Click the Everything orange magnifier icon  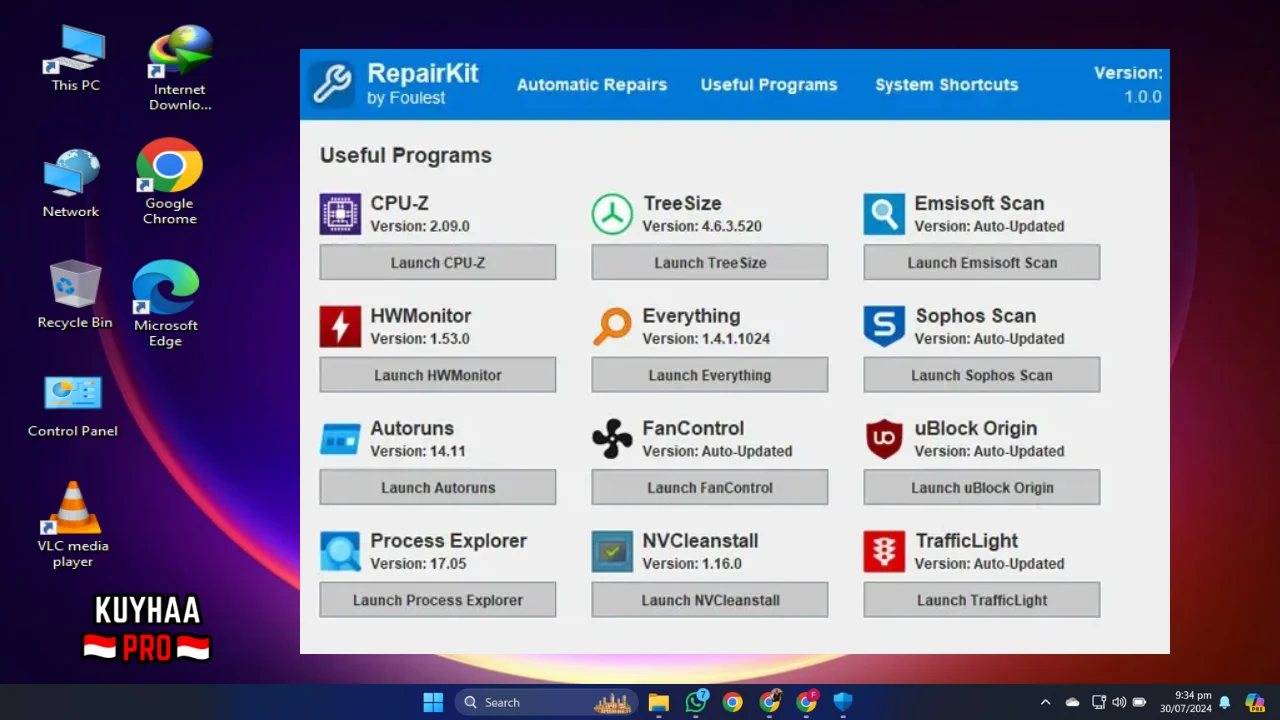click(x=612, y=327)
